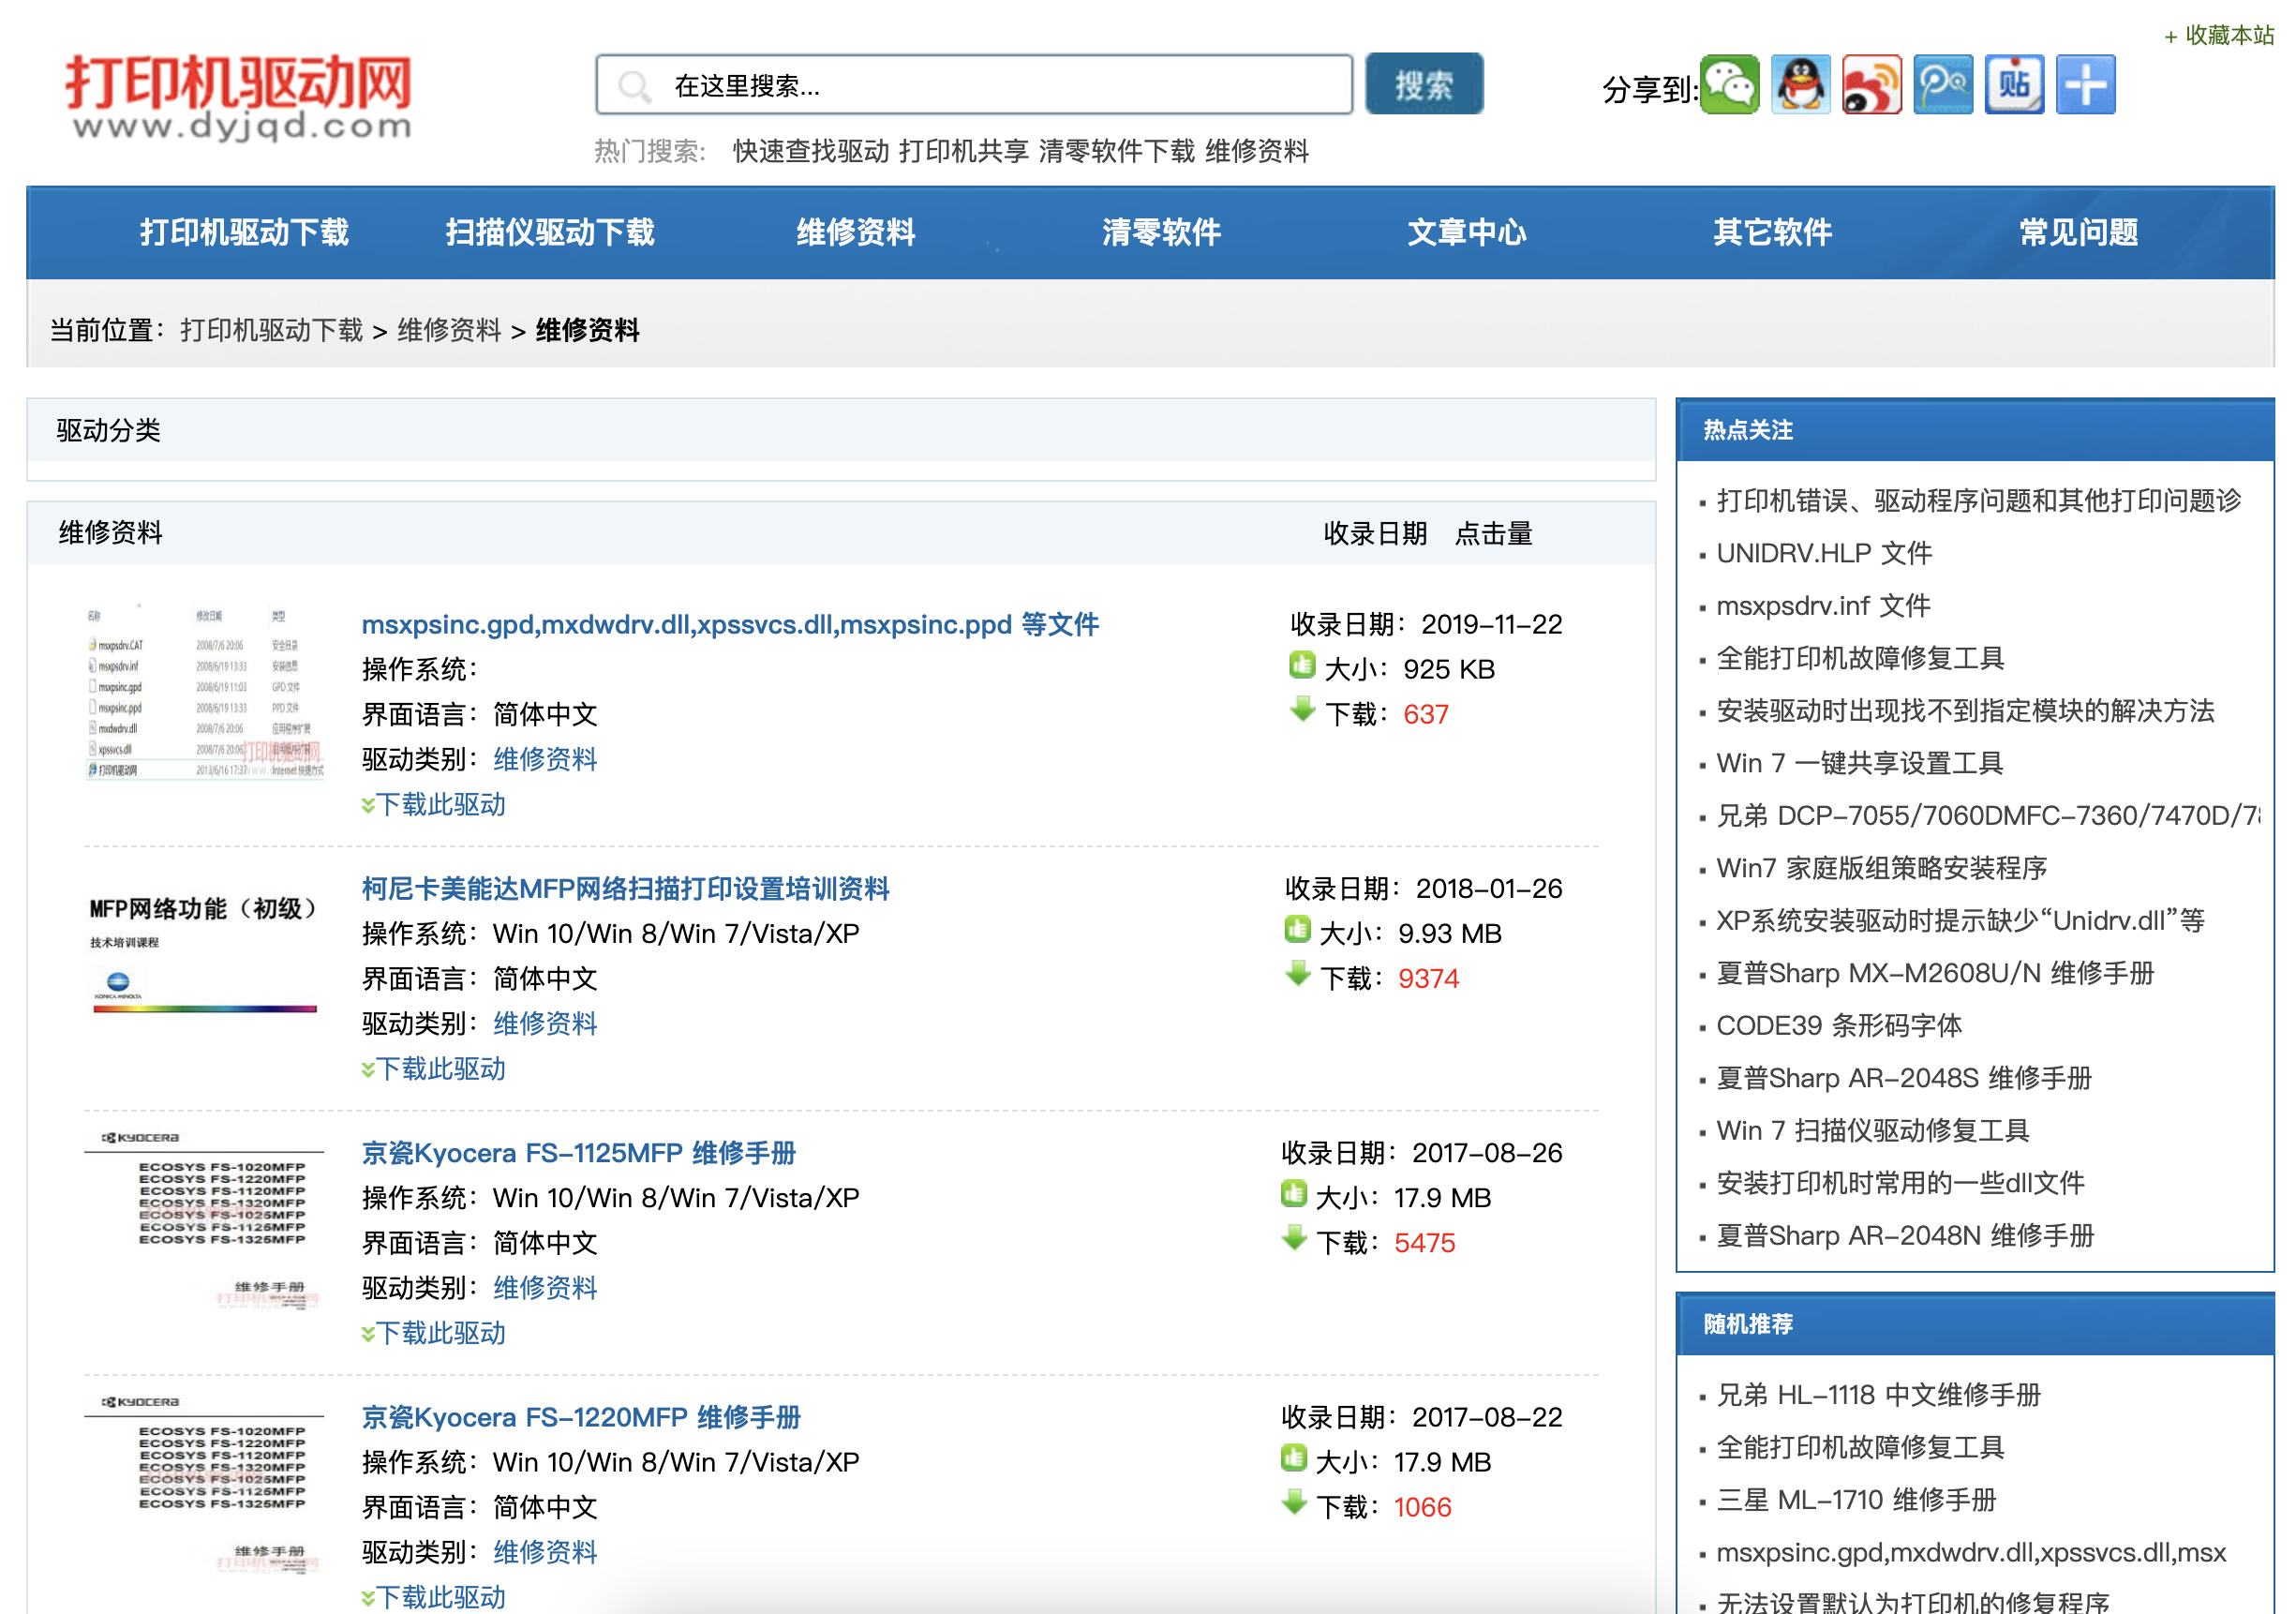Open 三星 ML-1710 维修手册 link
This screenshot has height=1614, width=2296.
(1856, 1499)
